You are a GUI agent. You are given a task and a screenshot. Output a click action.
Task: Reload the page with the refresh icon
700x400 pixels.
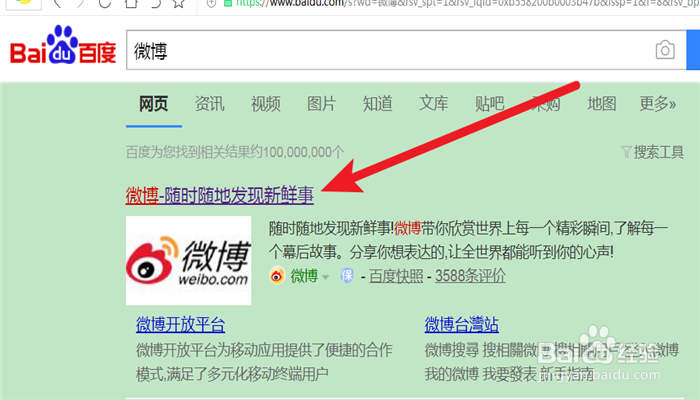click(105, 4)
